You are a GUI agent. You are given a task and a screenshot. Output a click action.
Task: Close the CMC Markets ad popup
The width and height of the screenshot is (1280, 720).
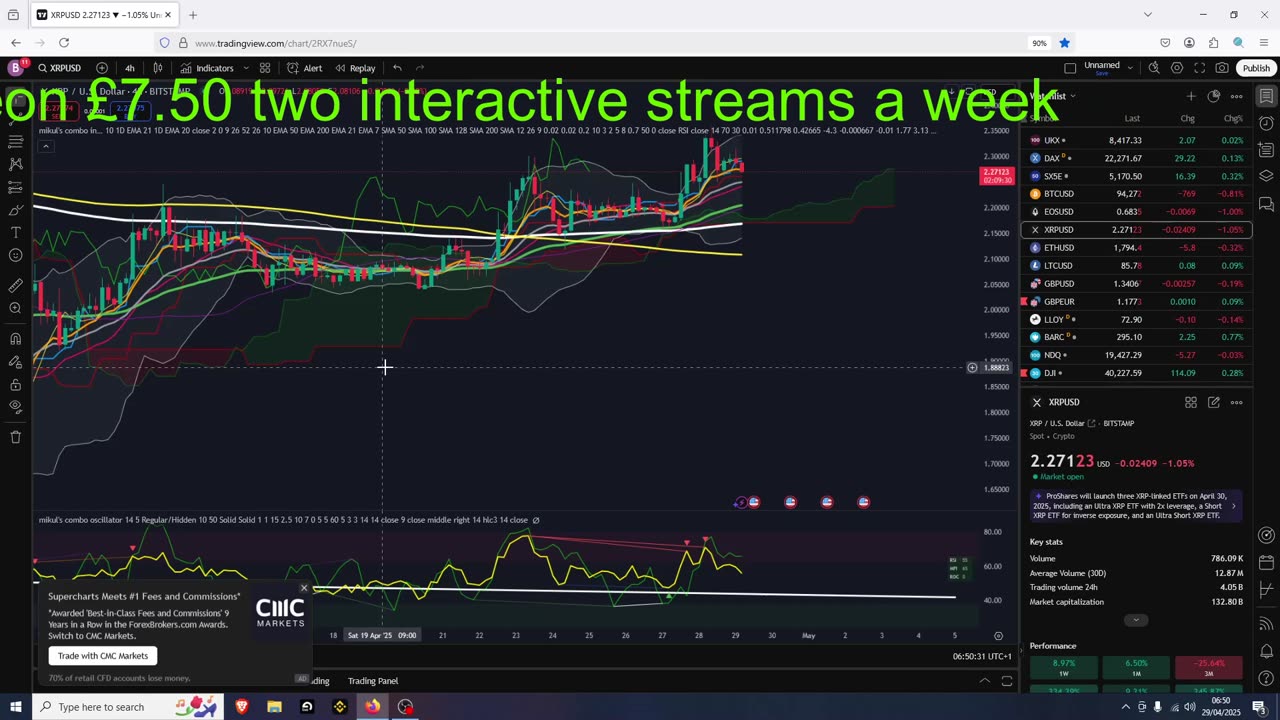tap(304, 588)
